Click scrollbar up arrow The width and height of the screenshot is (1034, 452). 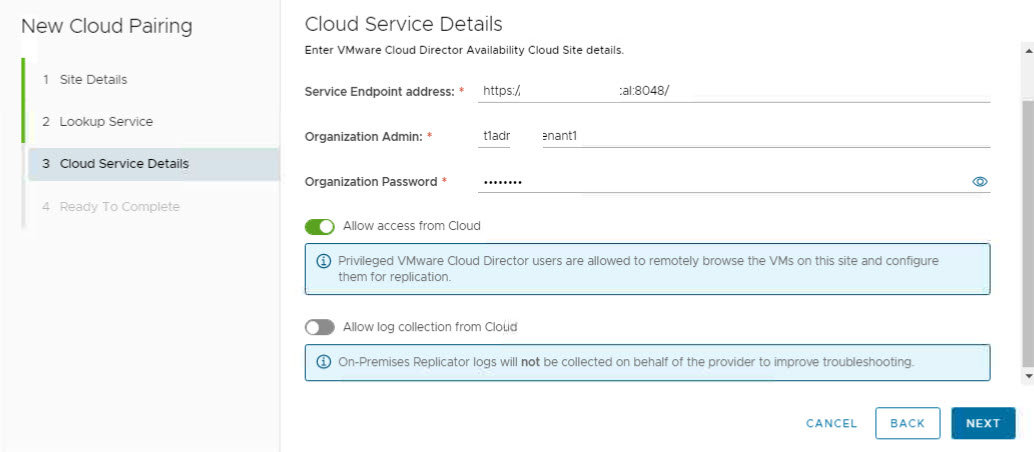point(1028,50)
